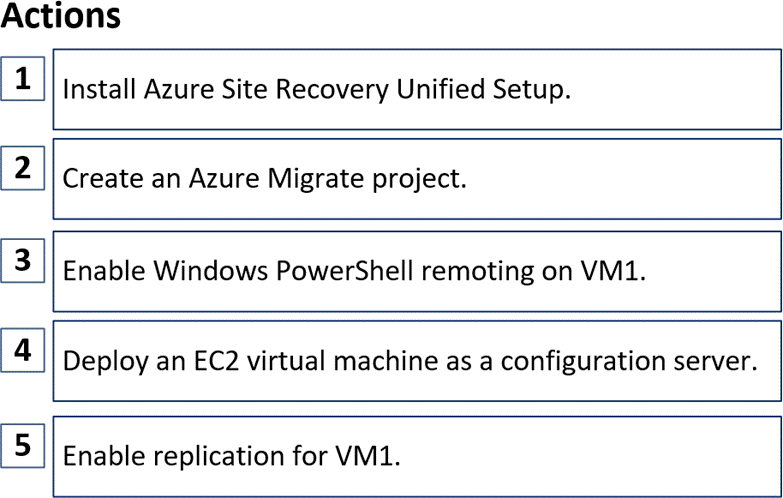Screen dimensions: 783x498
Task: Click the number 1 box
Action: click(22, 77)
